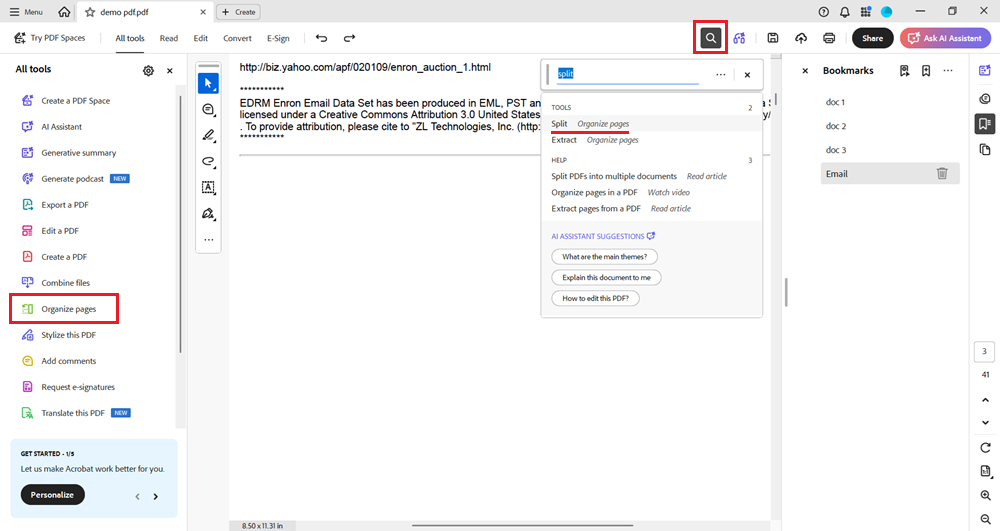Click the find bookmark icon in Bookmarks panel

point(905,71)
